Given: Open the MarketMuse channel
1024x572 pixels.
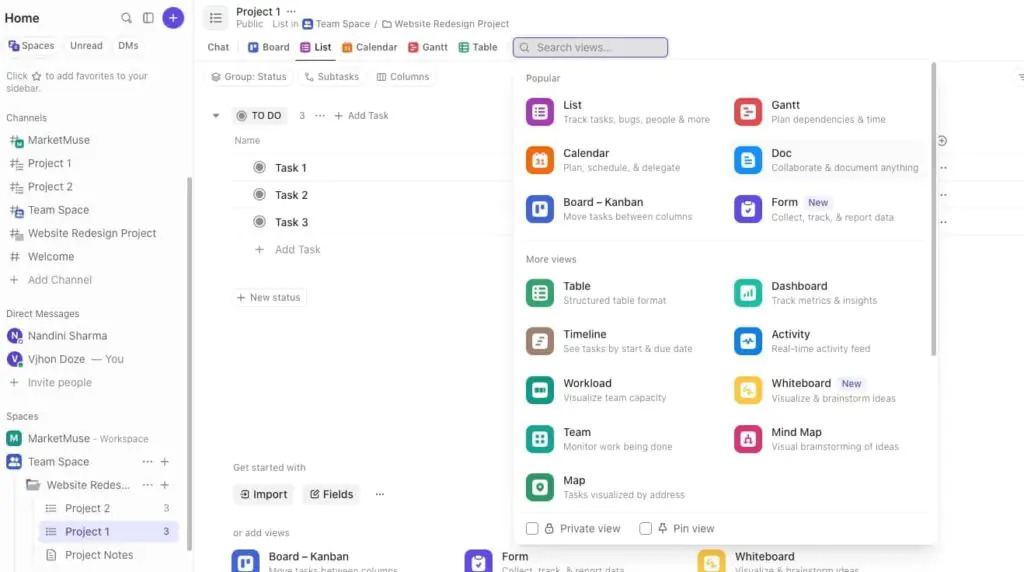Looking at the screenshot, I should tap(59, 140).
